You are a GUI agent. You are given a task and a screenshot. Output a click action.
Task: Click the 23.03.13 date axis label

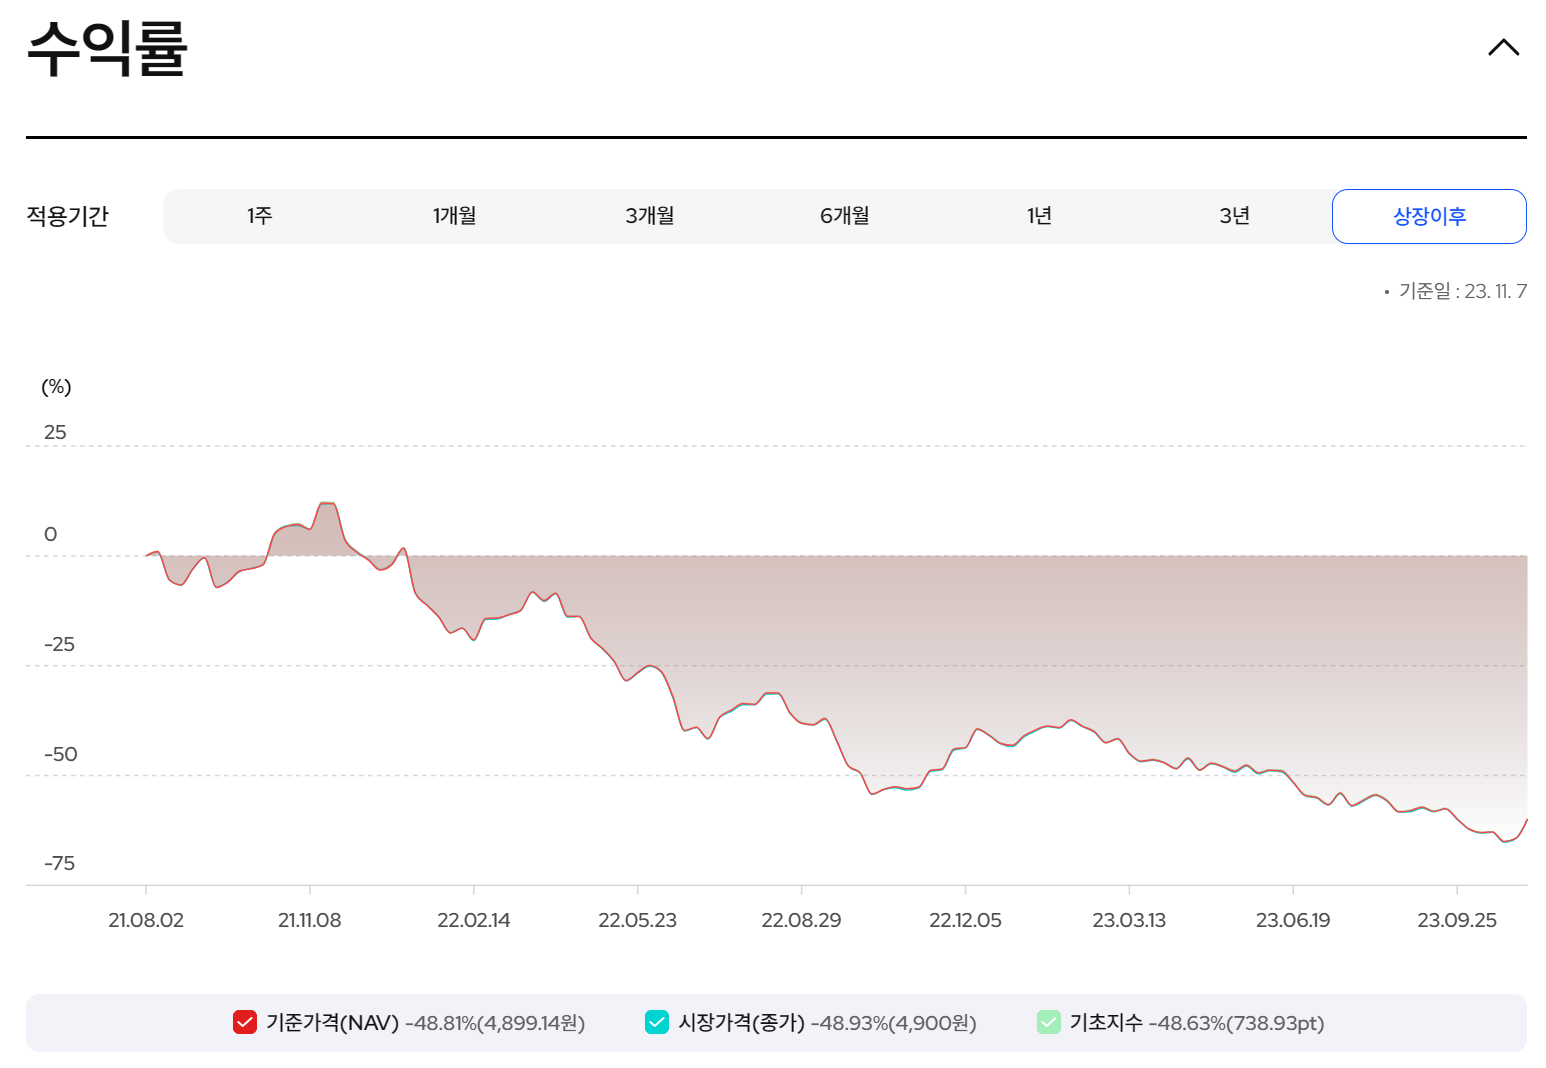[1129, 920]
